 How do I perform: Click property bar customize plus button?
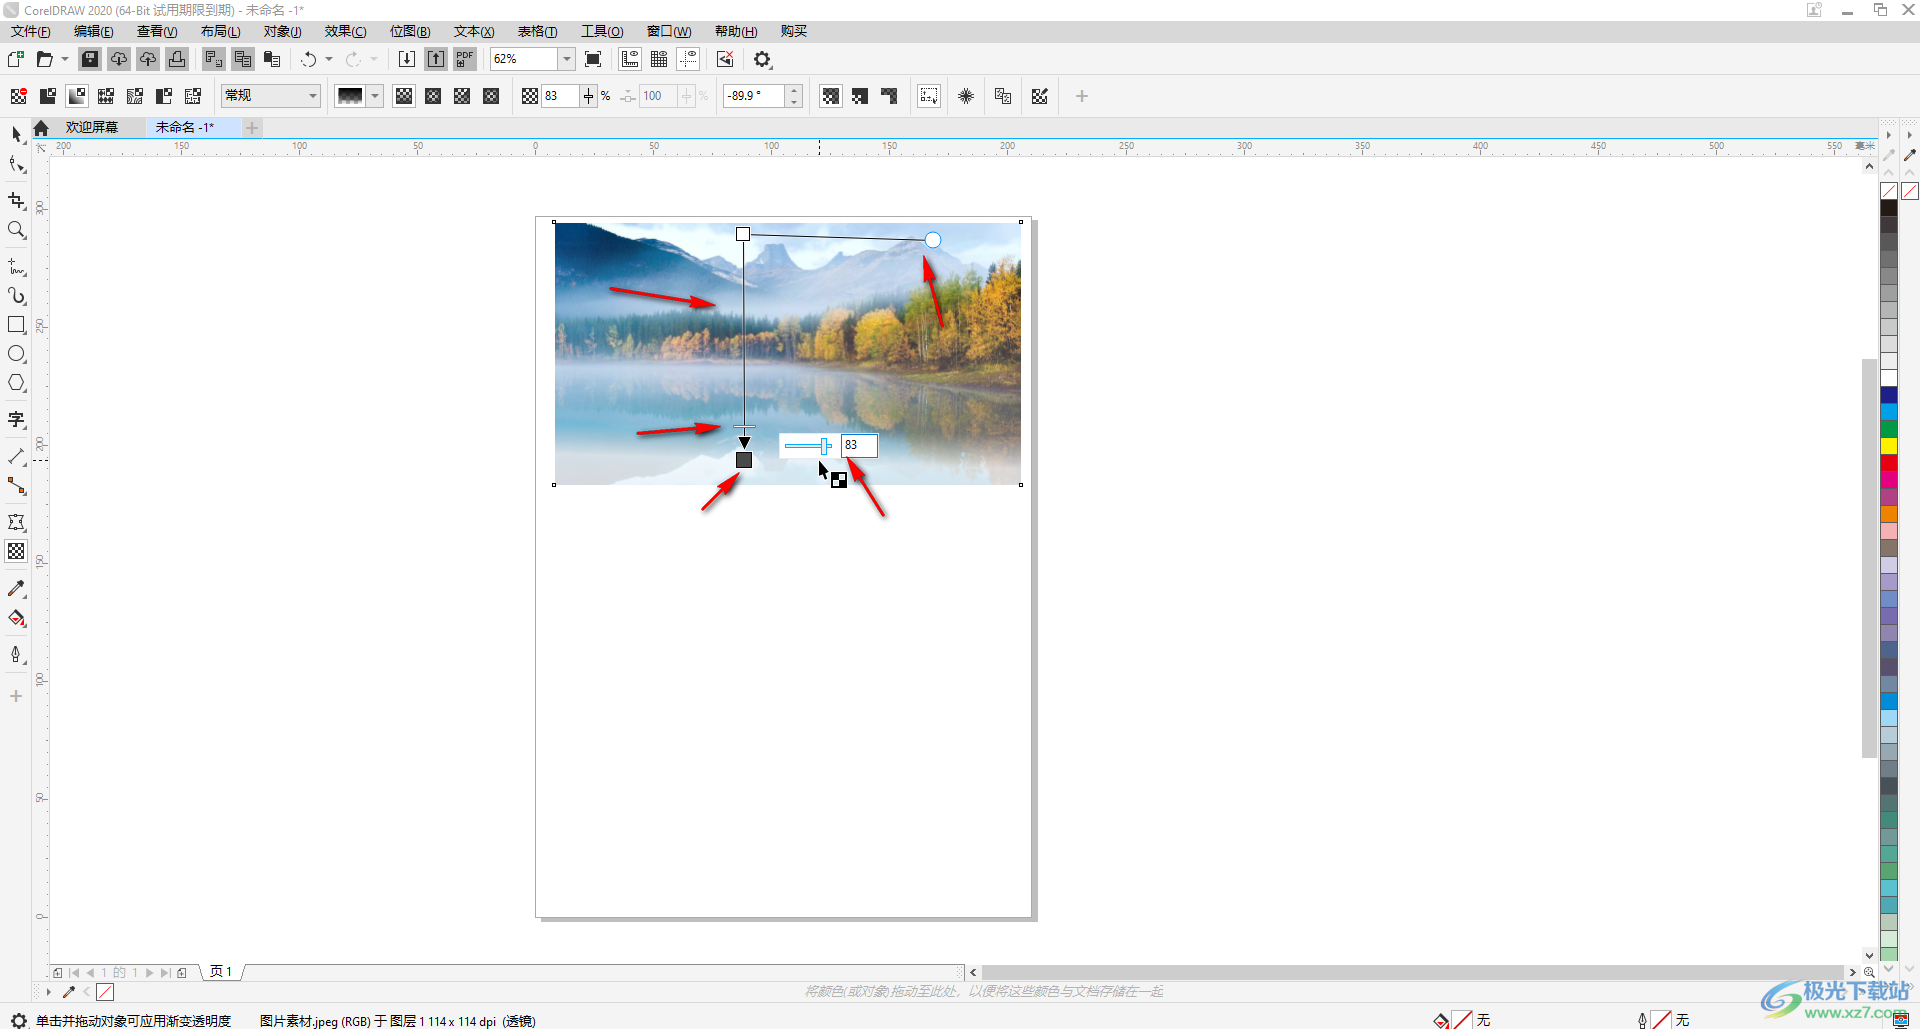point(1081,96)
